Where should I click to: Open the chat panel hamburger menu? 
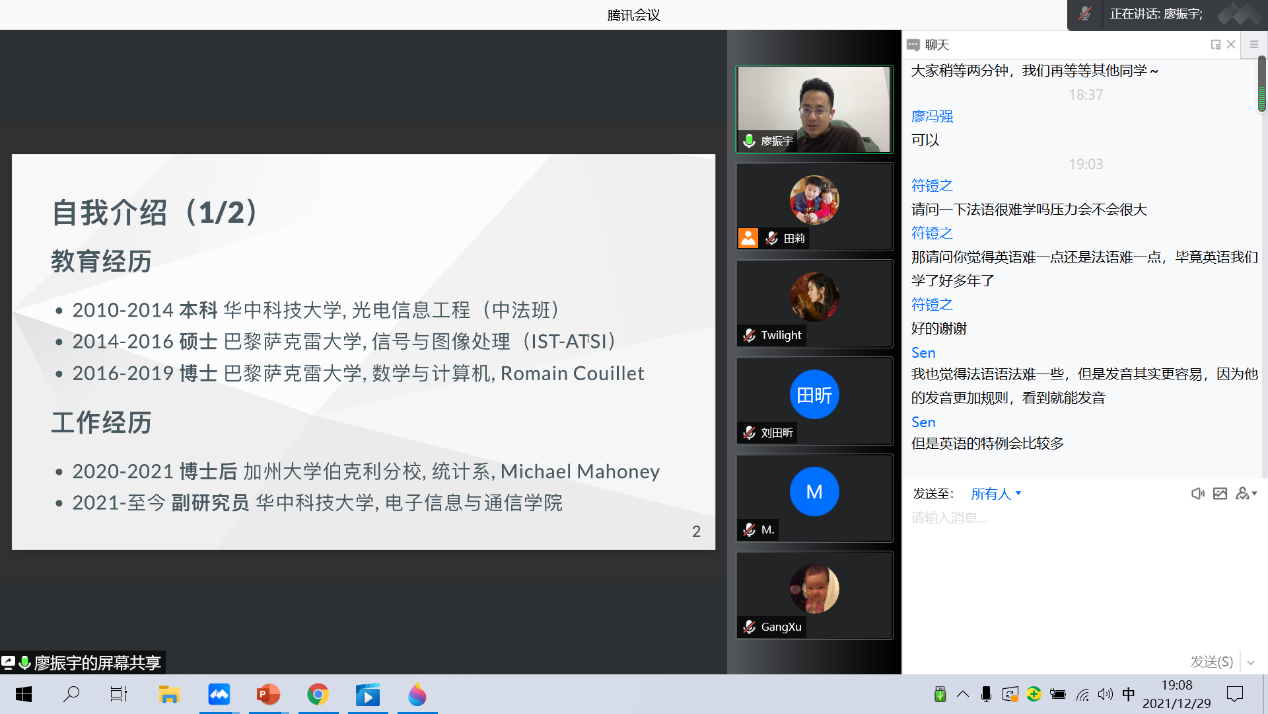[x=1254, y=45]
